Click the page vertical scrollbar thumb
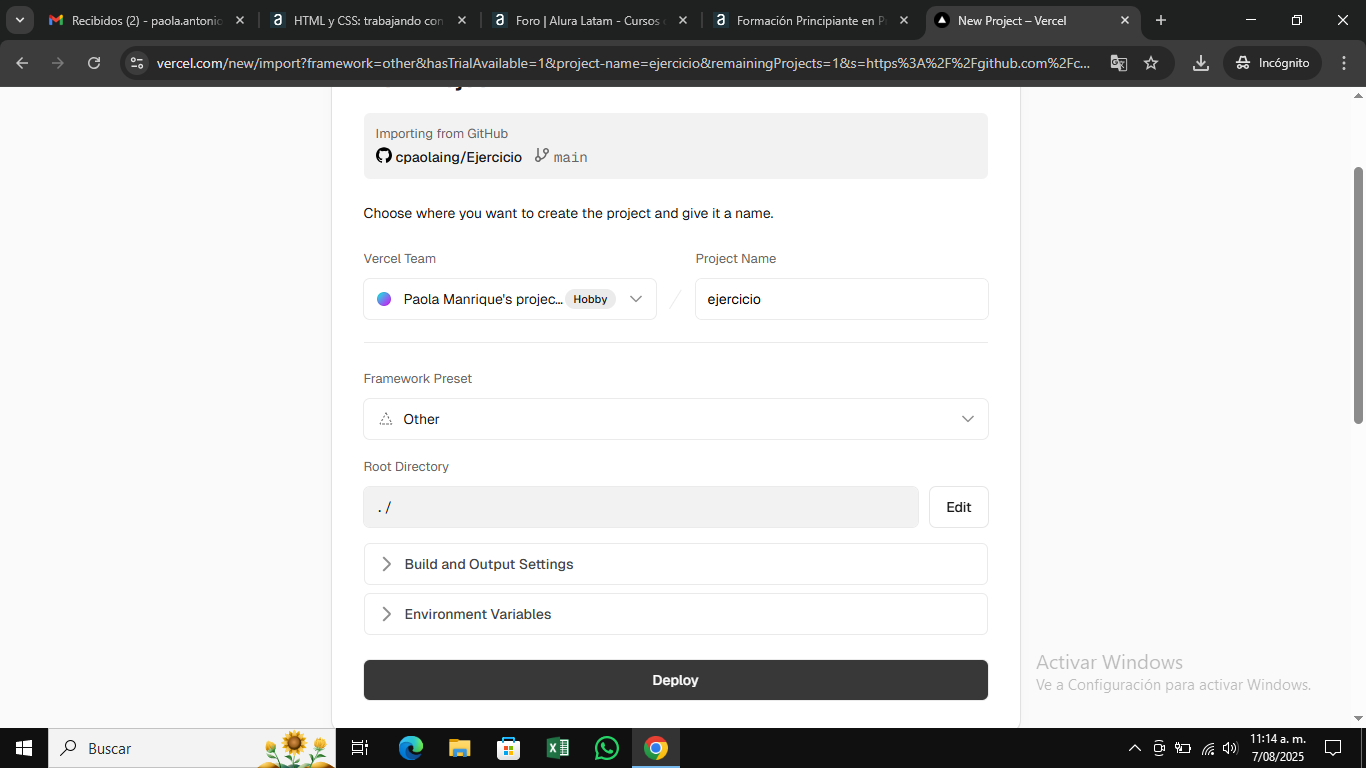Viewport: 1366px width, 768px height. [1358, 295]
